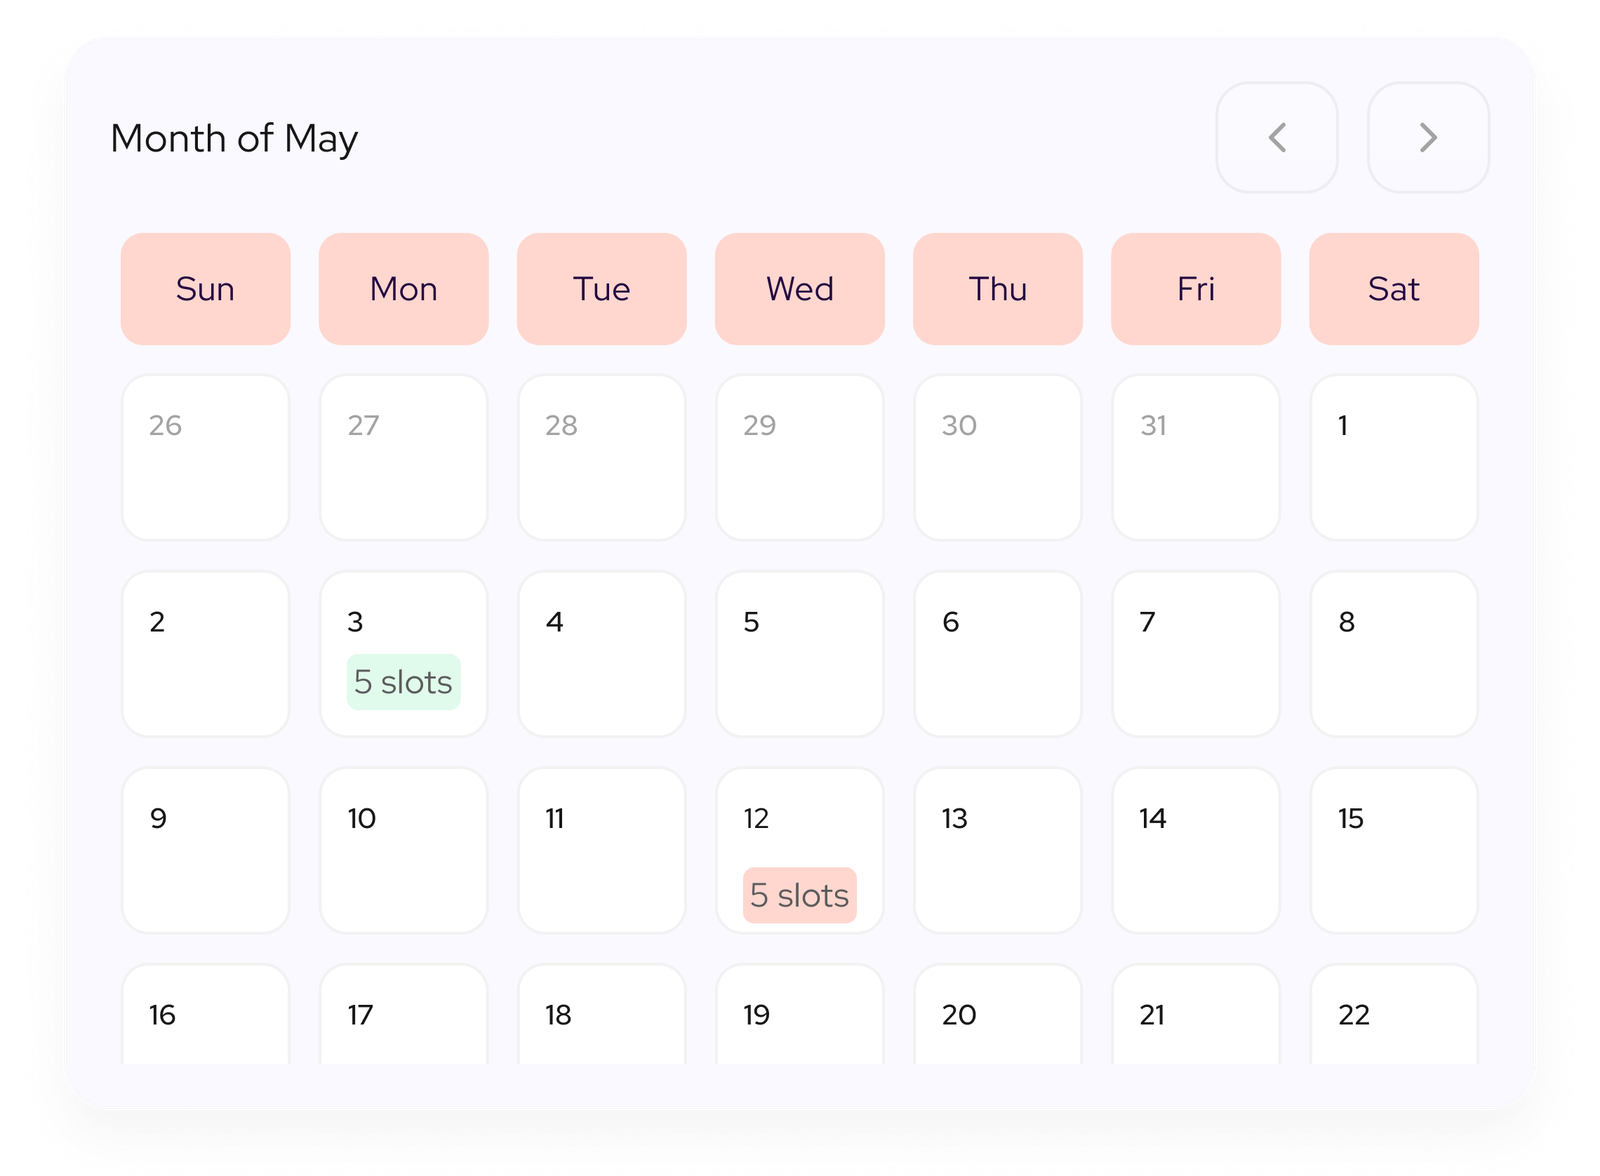
Task: Go to the previous month with left chevron
Action: (1276, 138)
